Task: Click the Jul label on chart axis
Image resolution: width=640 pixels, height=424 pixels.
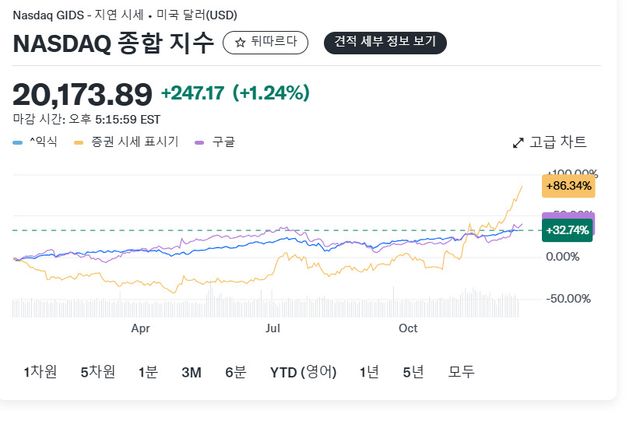Action: tap(272, 327)
